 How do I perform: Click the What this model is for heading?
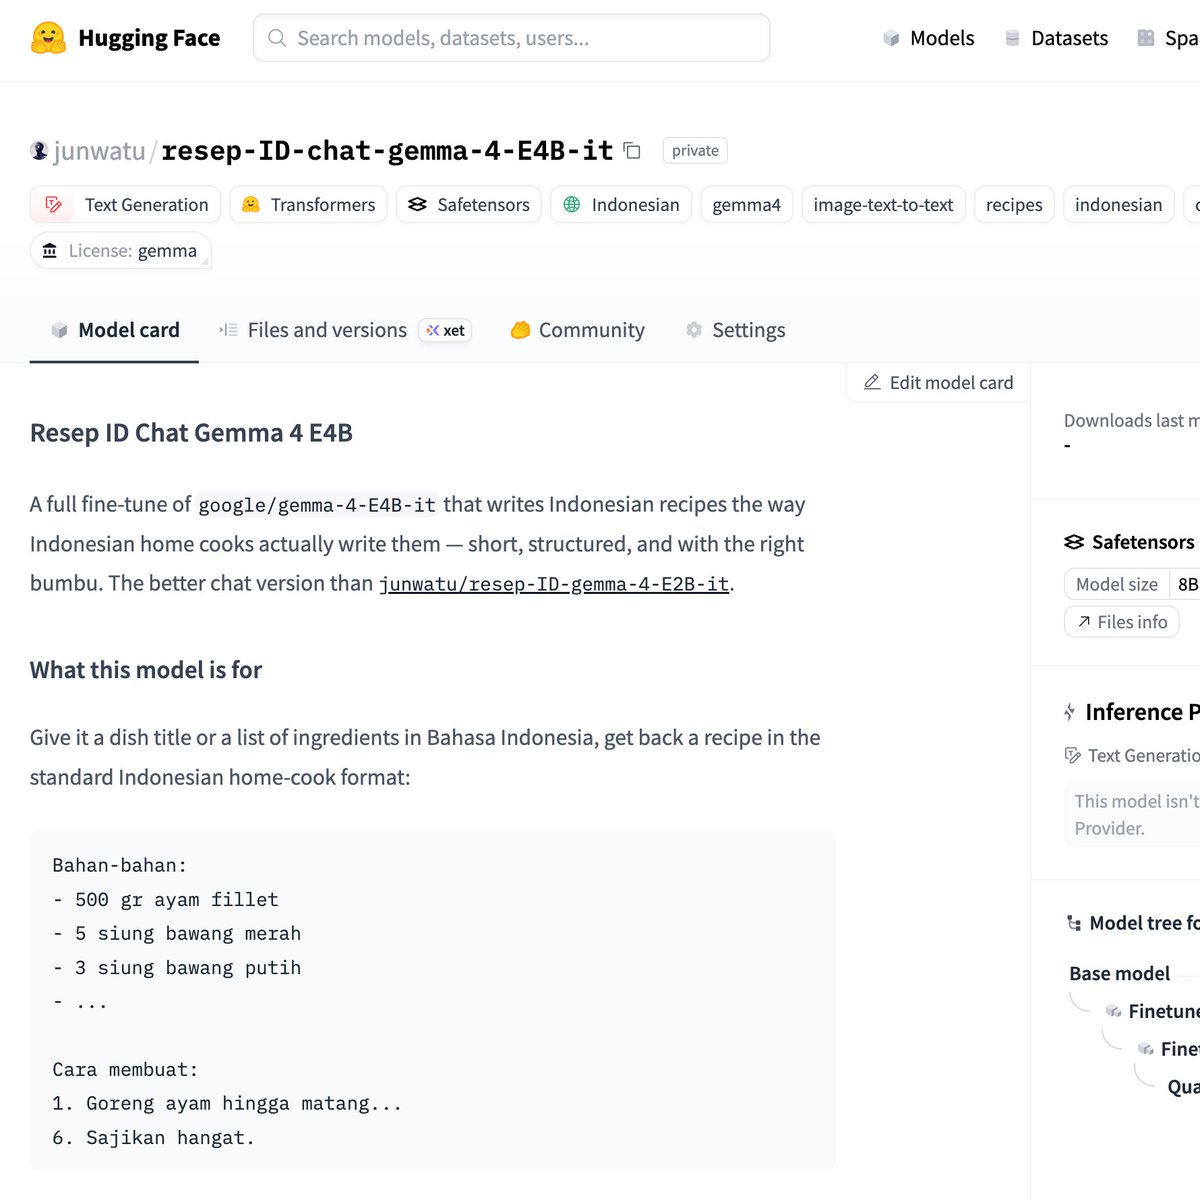click(x=146, y=670)
